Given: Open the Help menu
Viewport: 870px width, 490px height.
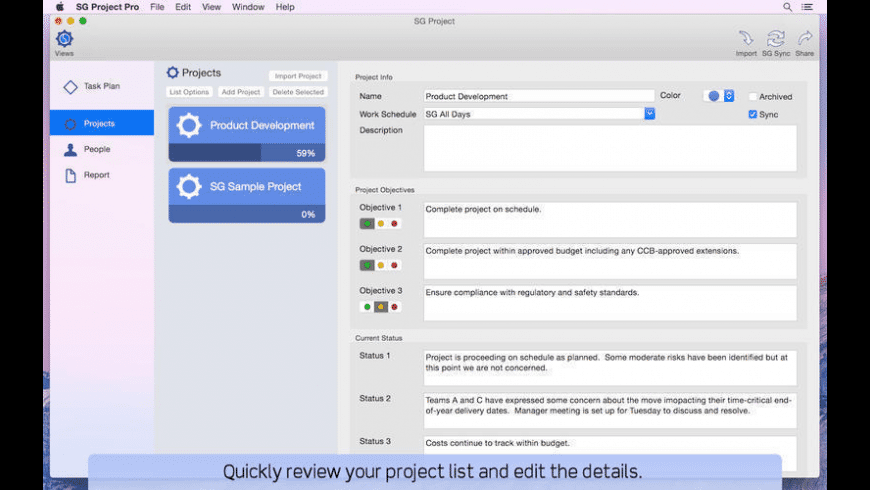Looking at the screenshot, I should click(x=285, y=7).
